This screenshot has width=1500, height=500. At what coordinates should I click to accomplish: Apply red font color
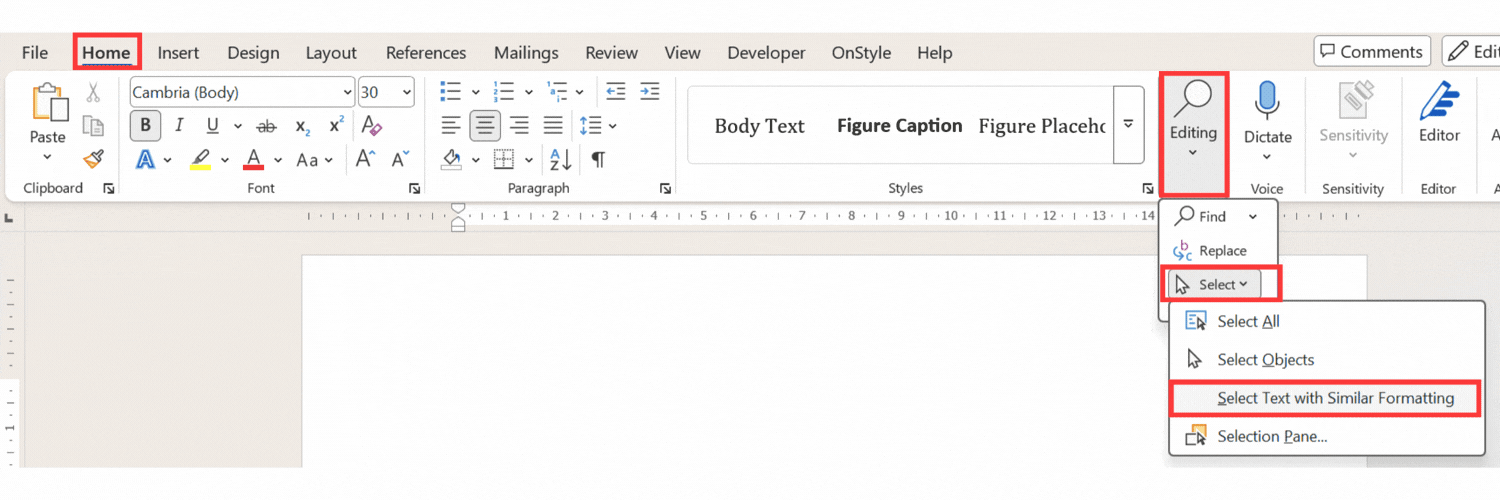pyautogui.click(x=254, y=159)
